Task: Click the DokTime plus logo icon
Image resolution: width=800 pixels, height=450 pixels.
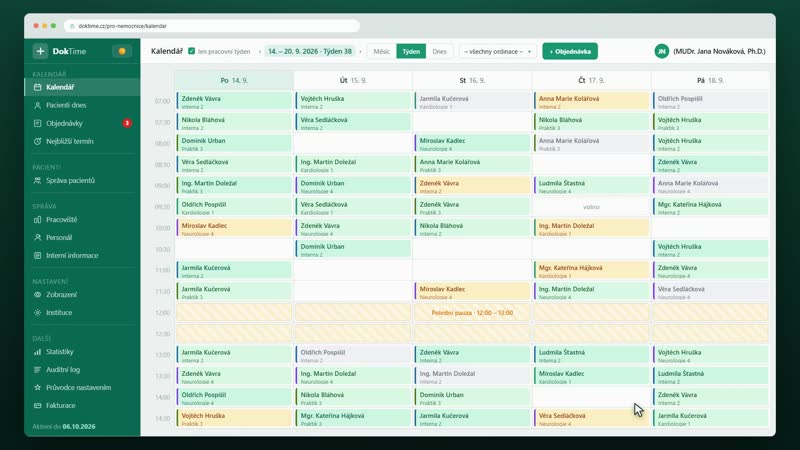Action: pyautogui.click(x=40, y=51)
